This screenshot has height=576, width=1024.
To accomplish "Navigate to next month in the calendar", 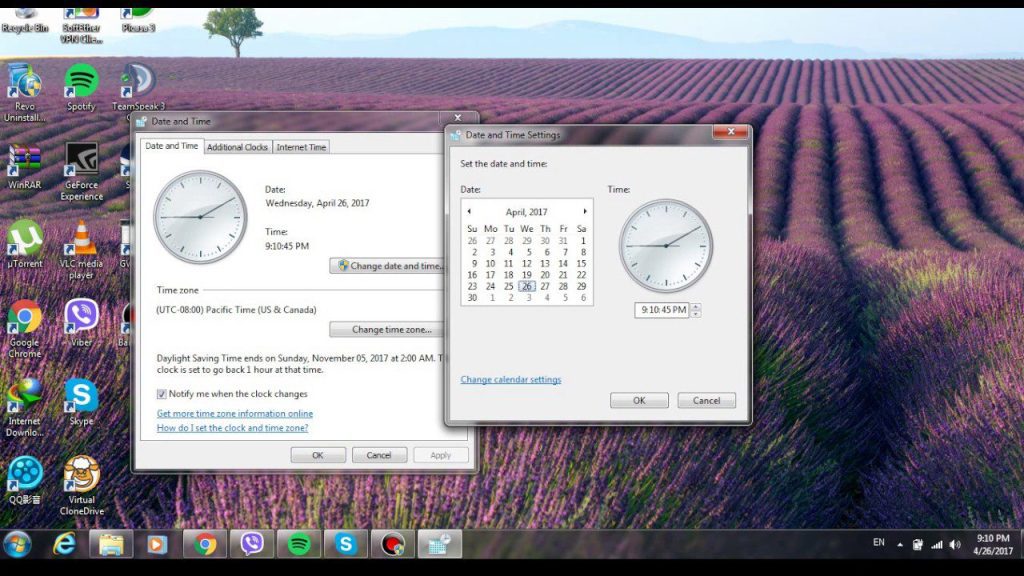I will pos(585,211).
